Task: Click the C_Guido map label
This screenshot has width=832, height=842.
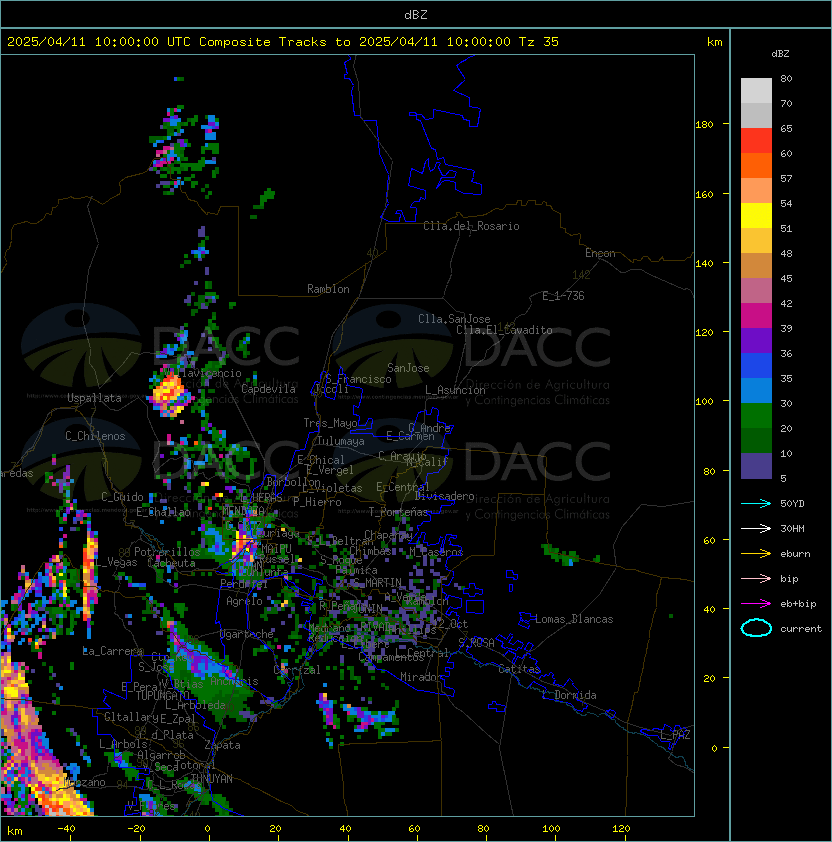Action: pos(122,497)
